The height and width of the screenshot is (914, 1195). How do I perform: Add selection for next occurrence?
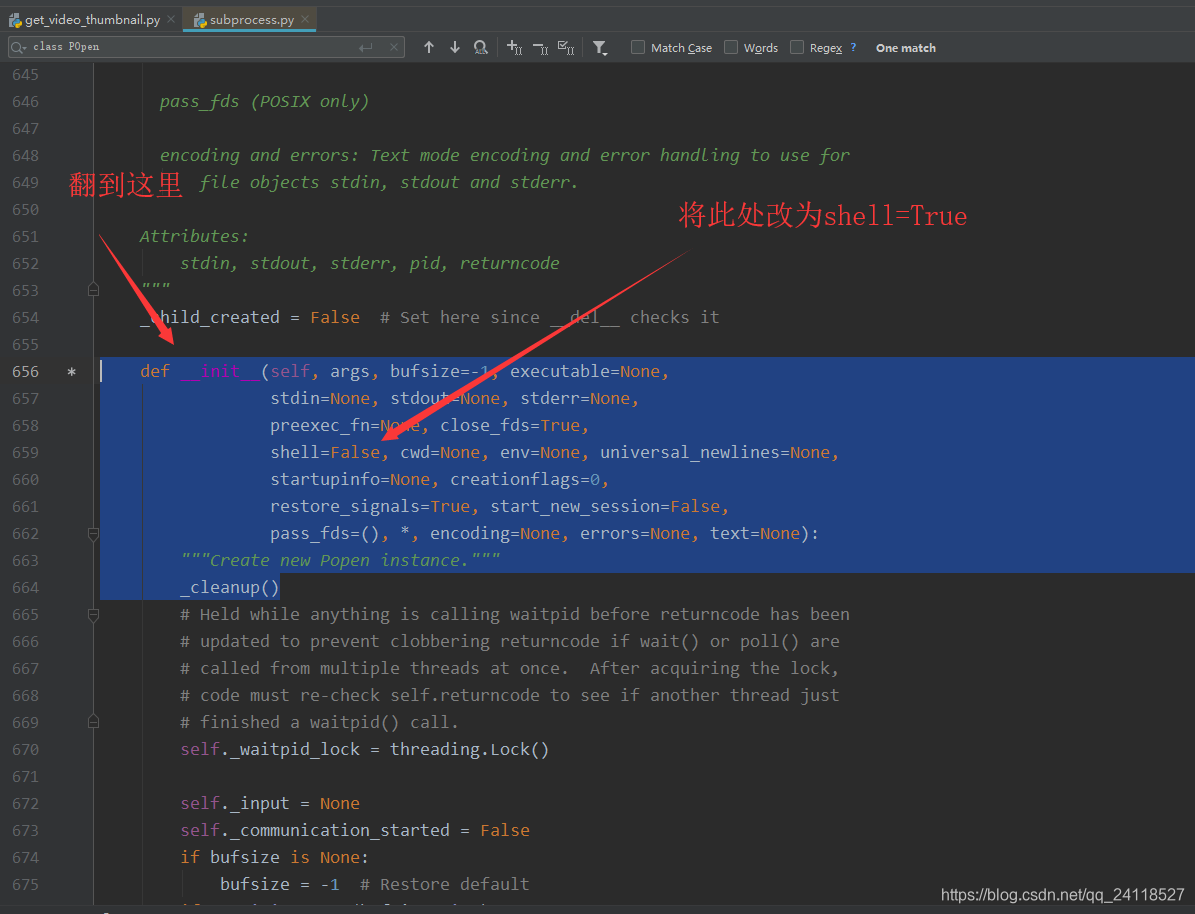pos(514,47)
